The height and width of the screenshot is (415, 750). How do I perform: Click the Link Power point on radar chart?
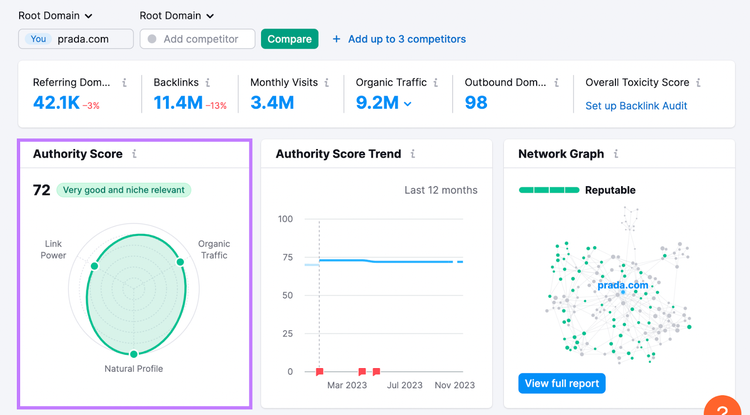(95, 266)
